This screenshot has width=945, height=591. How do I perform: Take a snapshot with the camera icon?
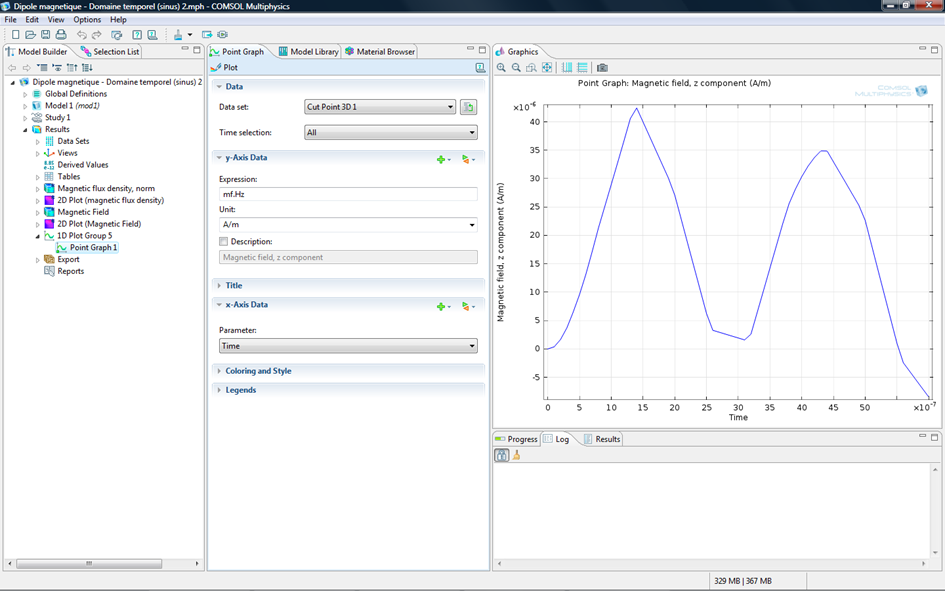(602, 68)
